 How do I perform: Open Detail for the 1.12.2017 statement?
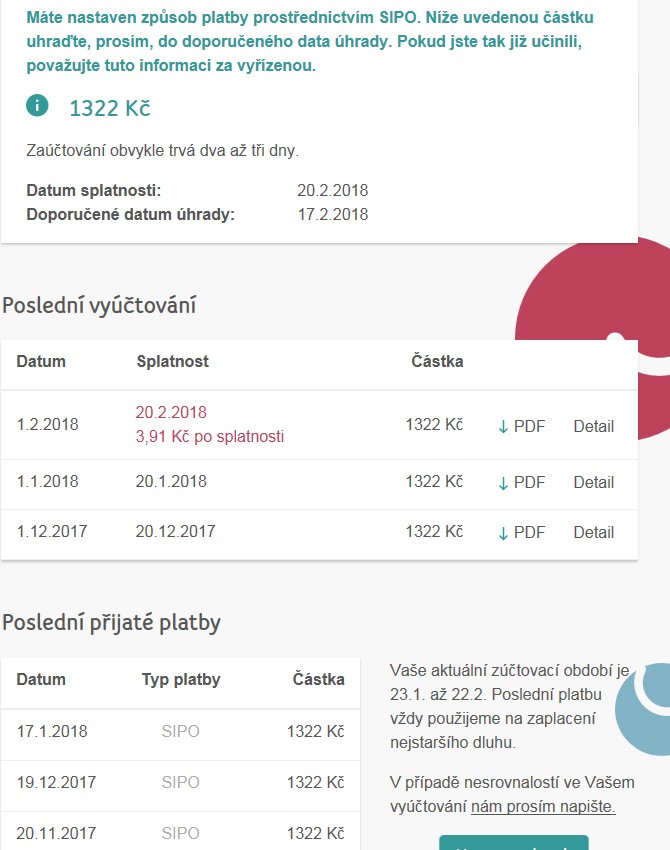point(594,532)
